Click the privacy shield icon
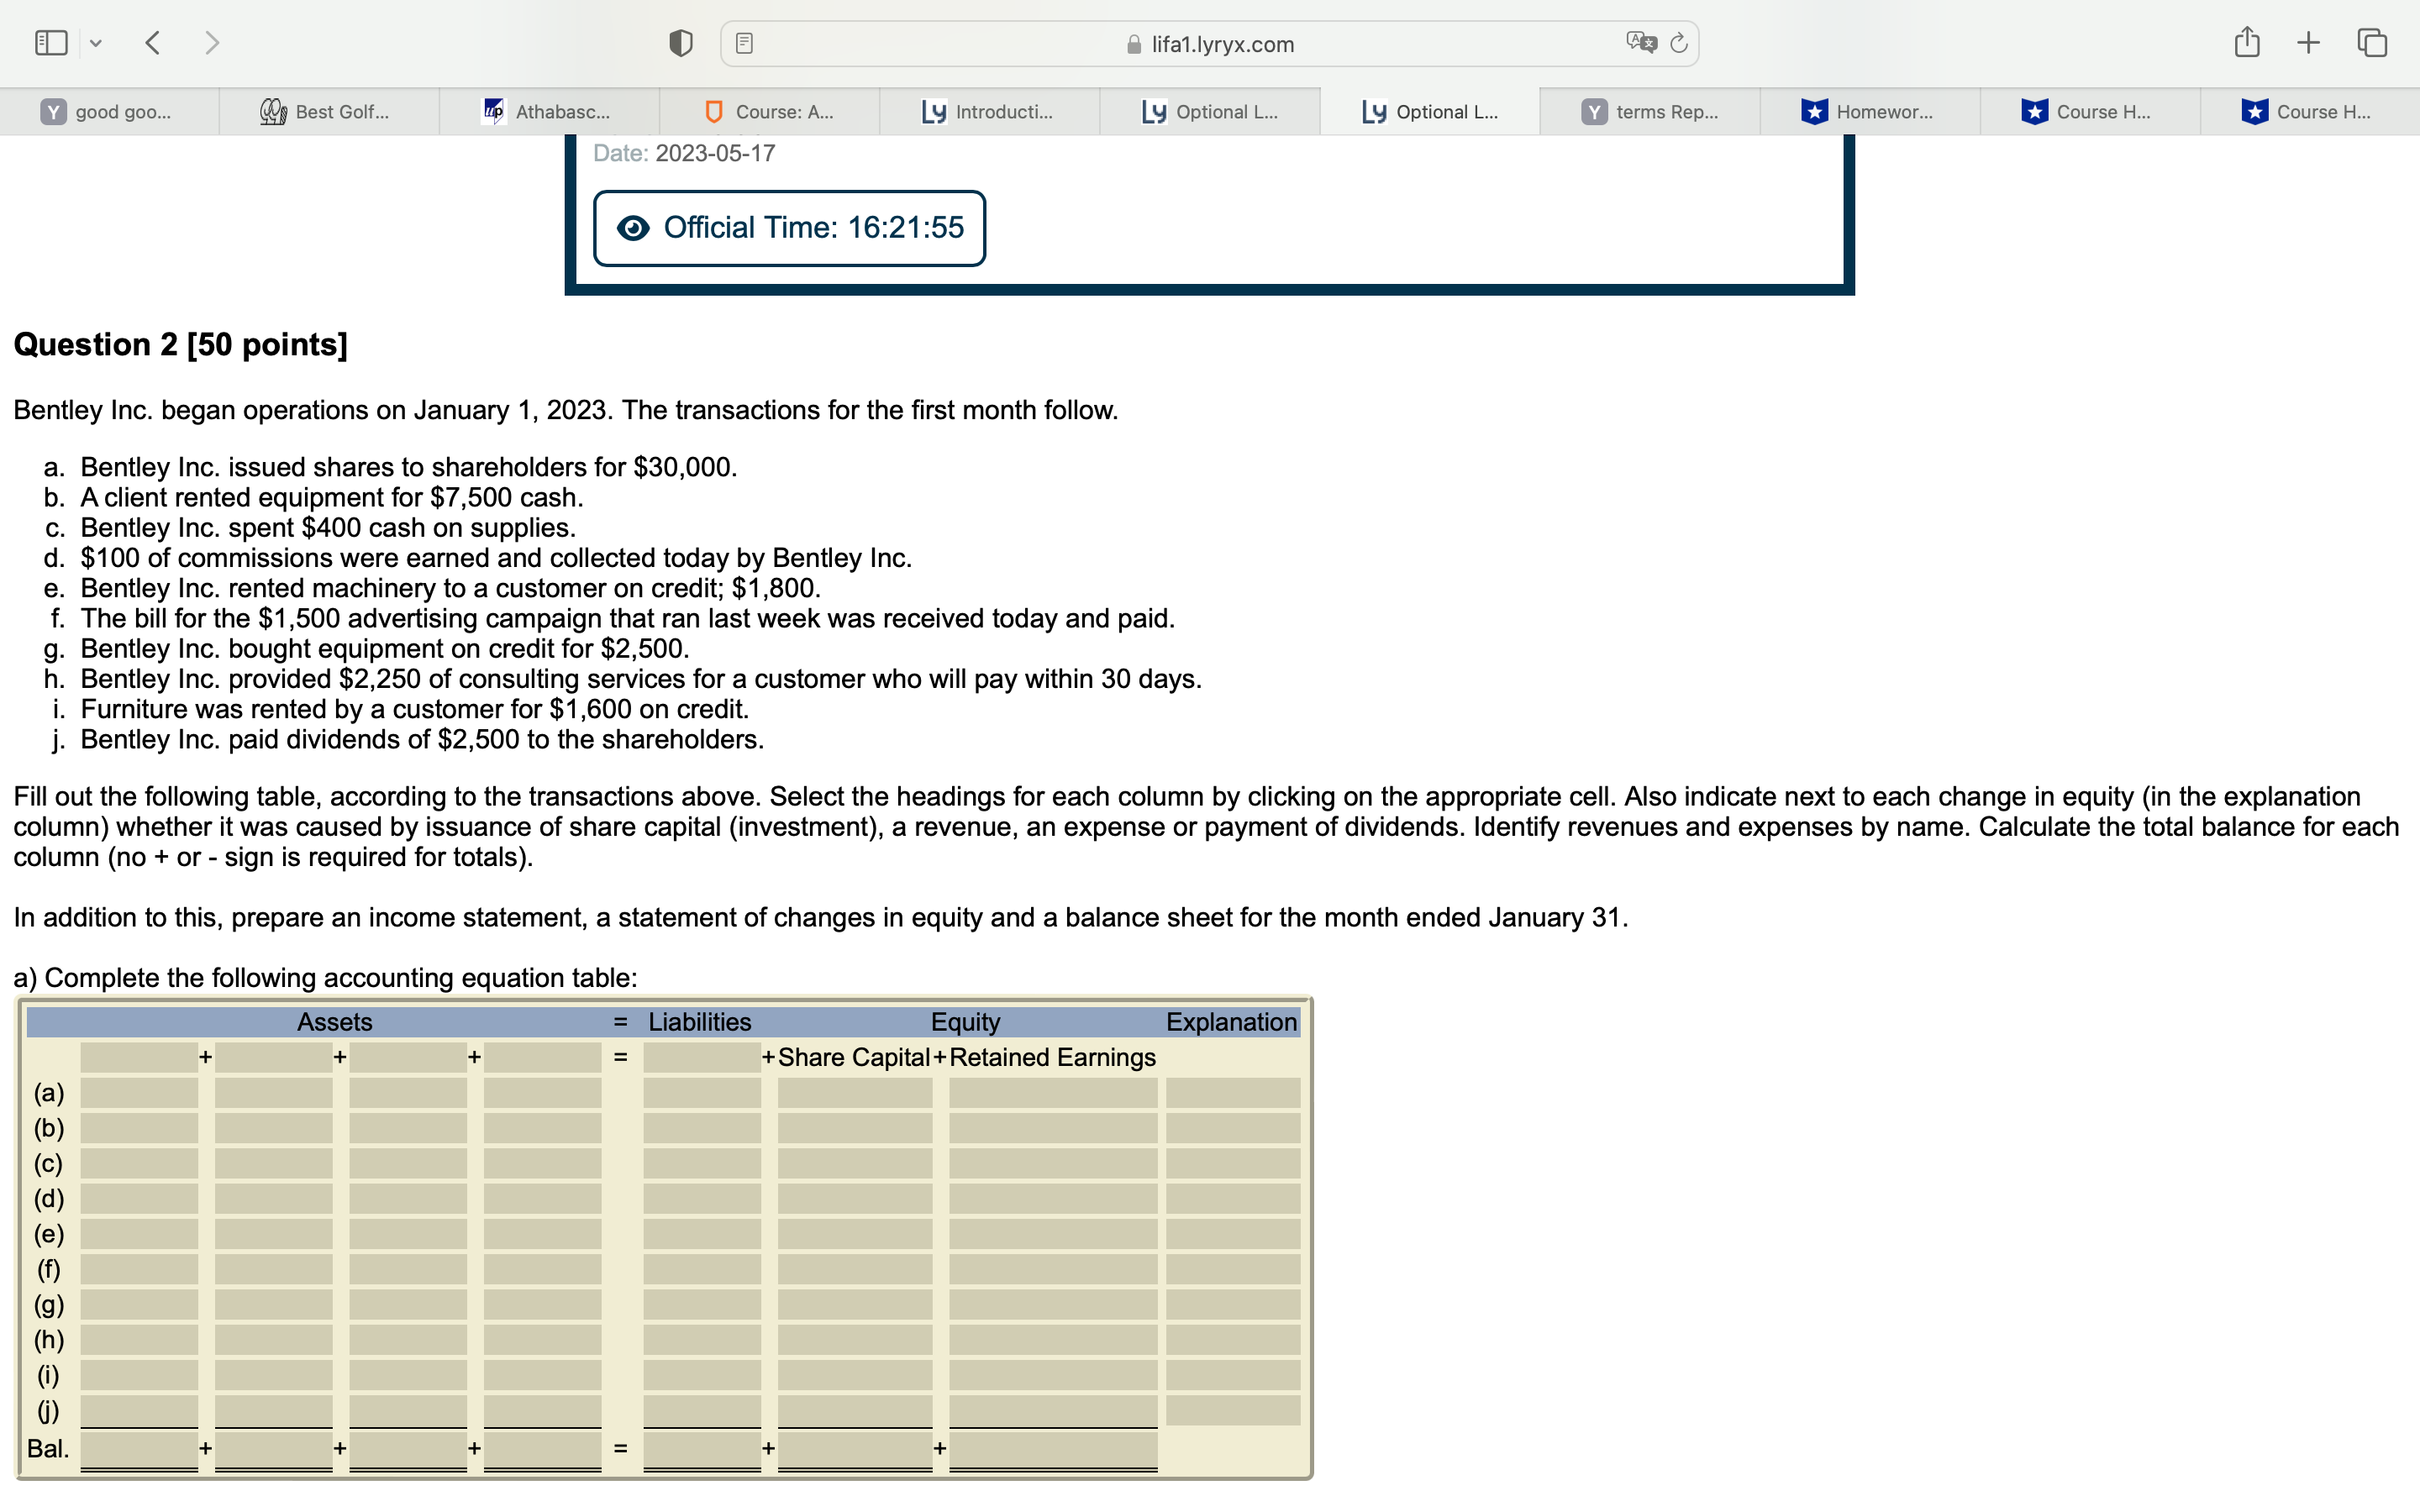The width and height of the screenshot is (2420, 1512). pyautogui.click(x=681, y=43)
